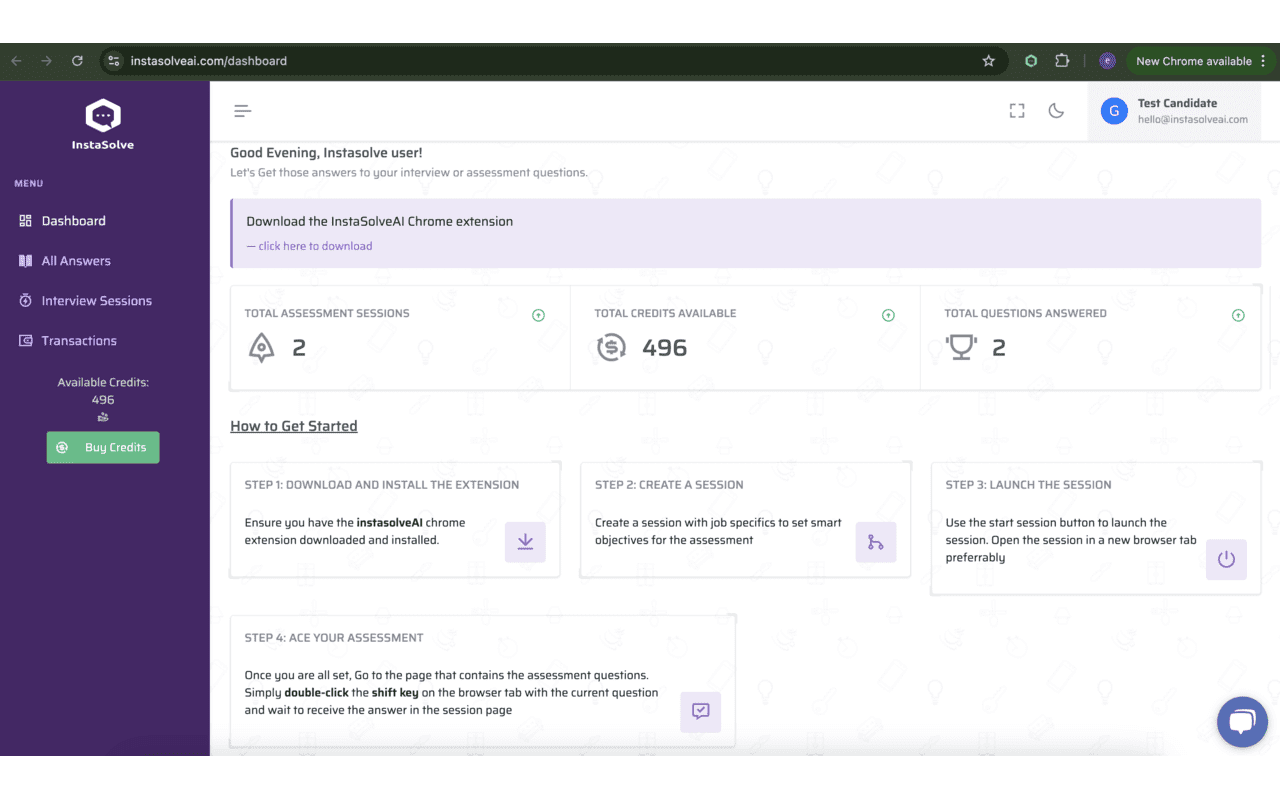The height and width of the screenshot is (800, 1280).
Task: Click the download extension icon in Step 1
Action: coord(525,540)
